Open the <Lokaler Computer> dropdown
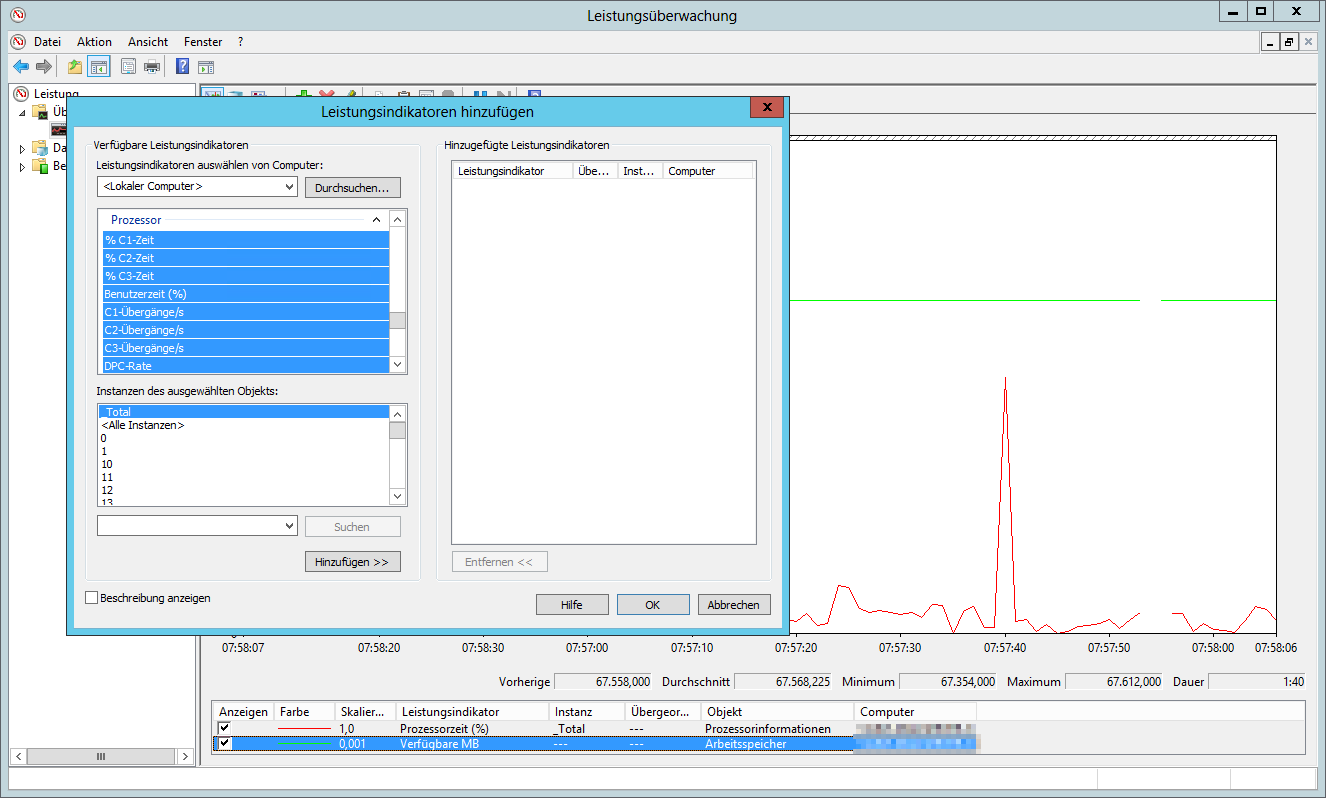 coord(289,187)
